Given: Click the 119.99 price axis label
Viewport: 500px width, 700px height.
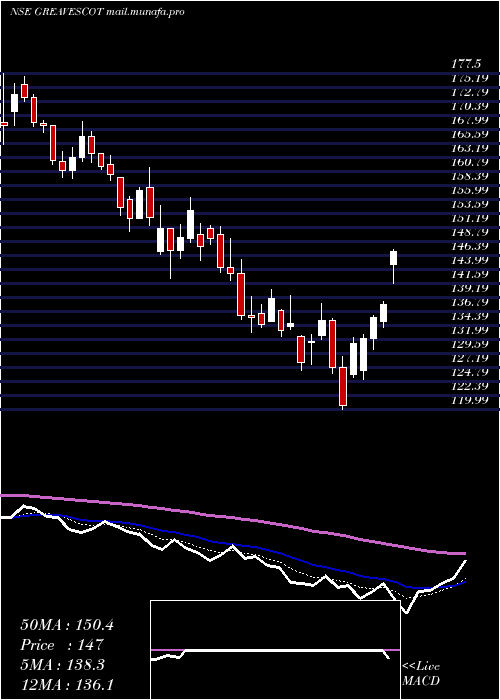Looking at the screenshot, I should [x=470, y=400].
